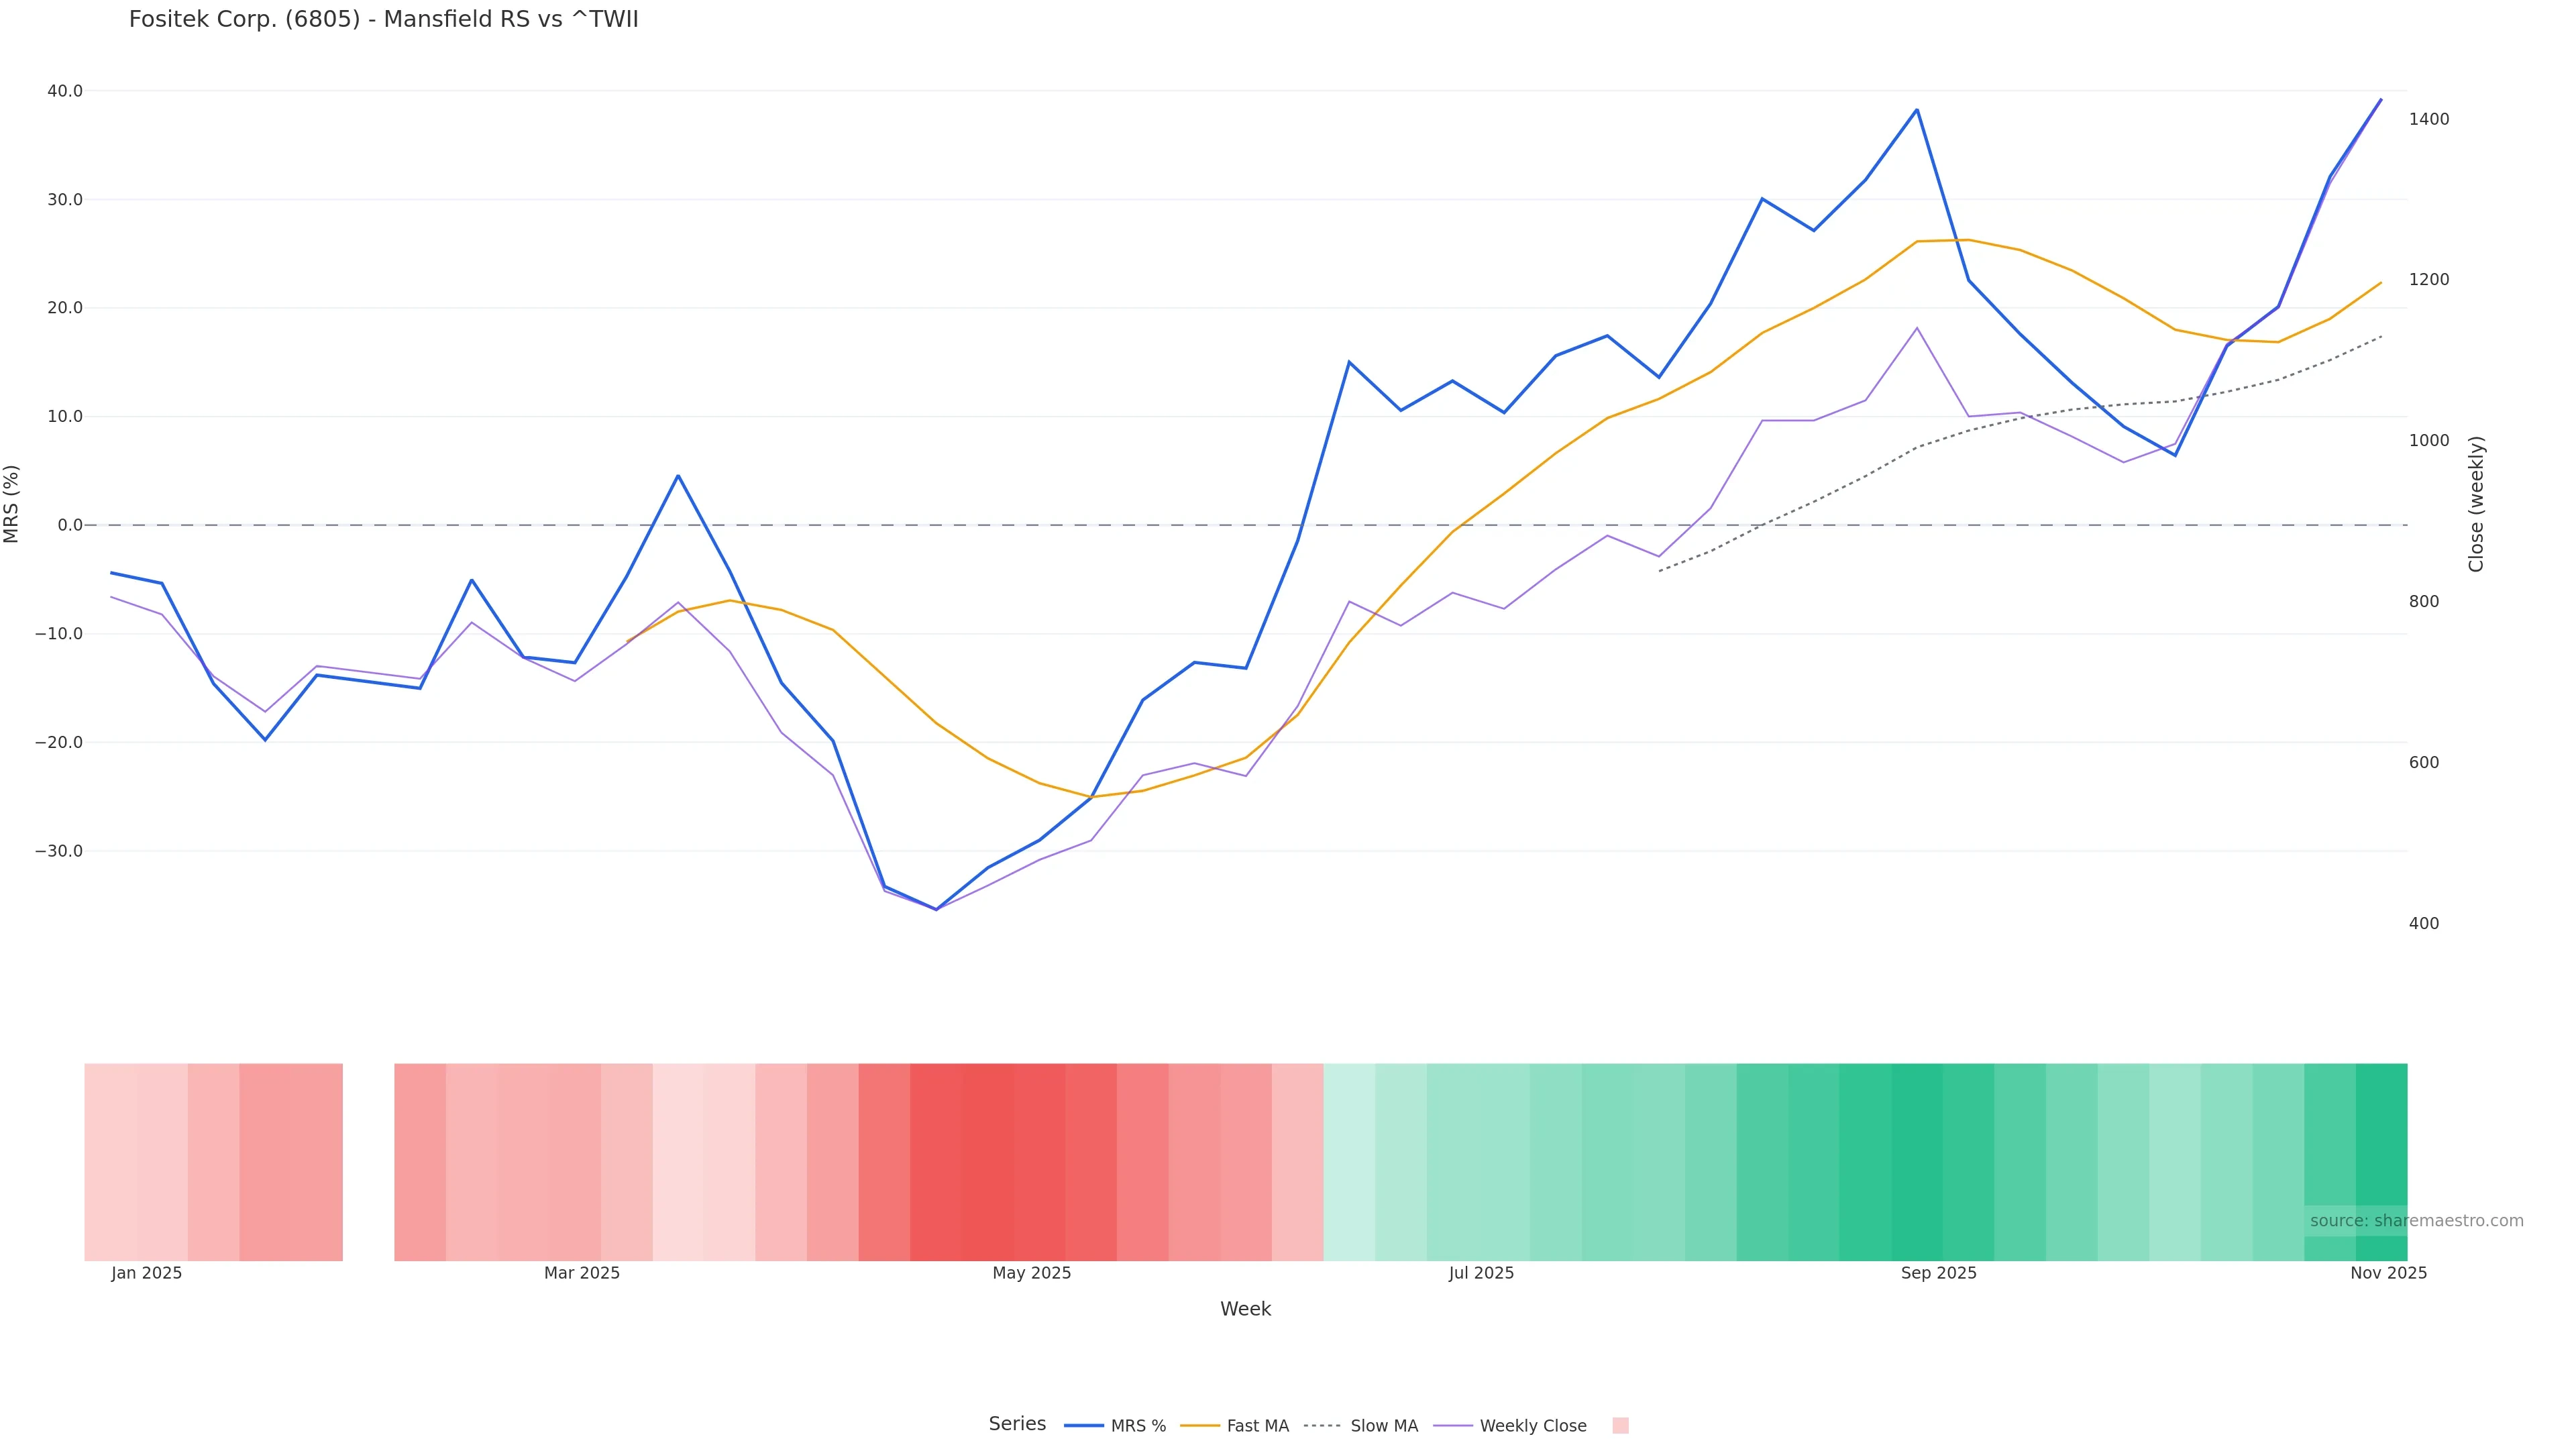Viewport: 2576px width, 1449px height.
Task: Select the May 2025 axis label
Action: pyautogui.click(x=1031, y=1273)
